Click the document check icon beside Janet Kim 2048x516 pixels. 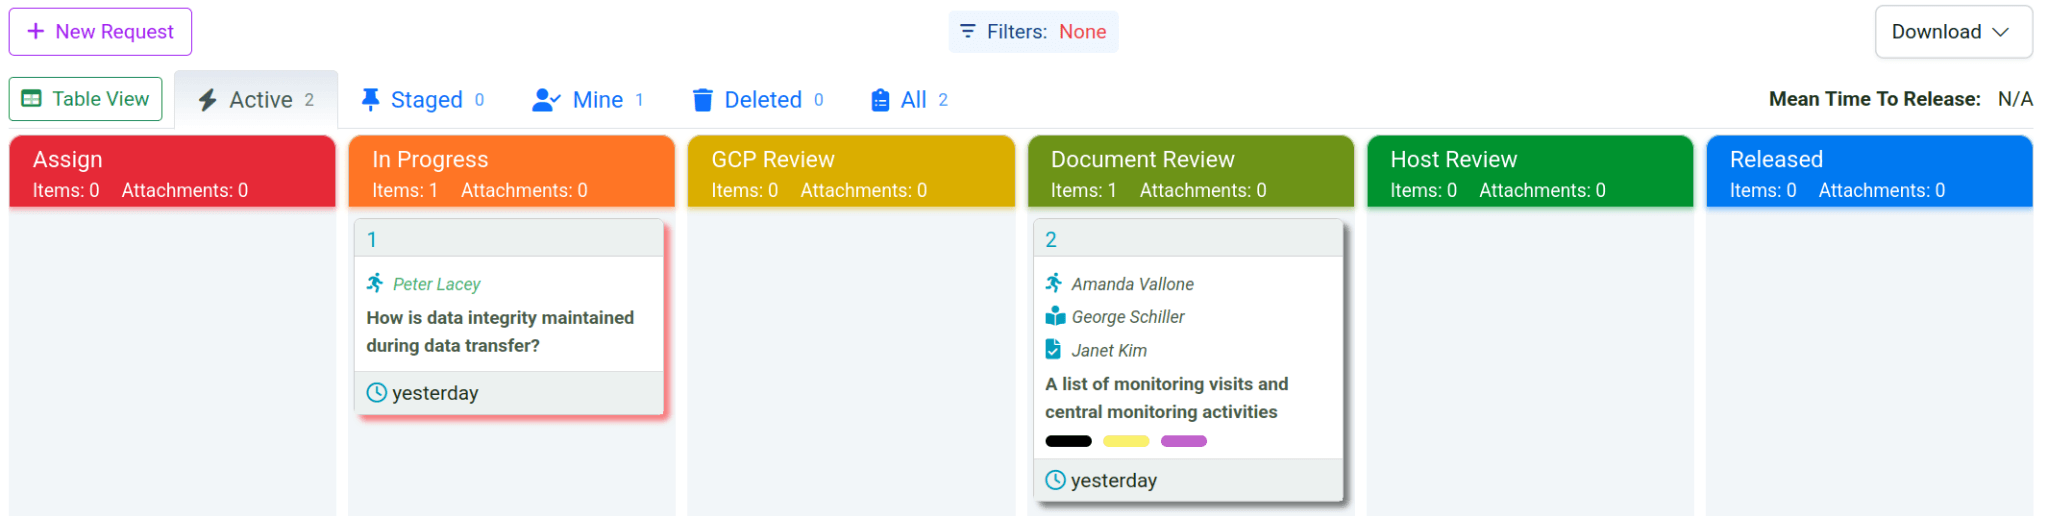pyautogui.click(x=1053, y=350)
